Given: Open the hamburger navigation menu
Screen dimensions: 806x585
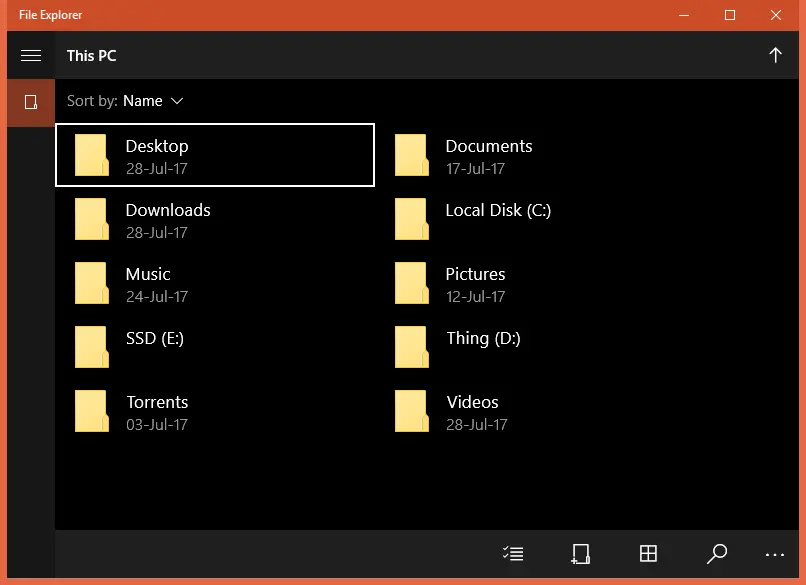Looking at the screenshot, I should click(30, 55).
